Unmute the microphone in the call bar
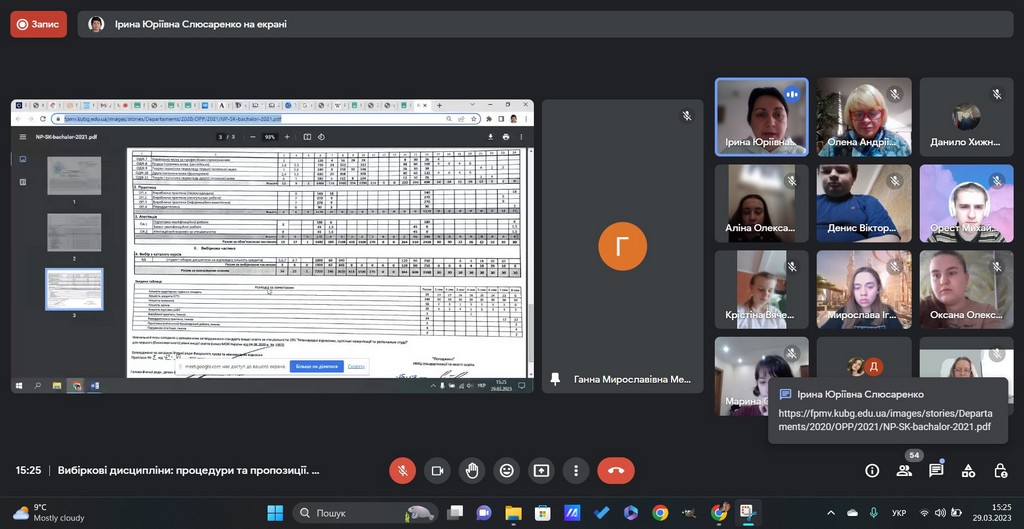The height and width of the screenshot is (529, 1024). (x=402, y=470)
